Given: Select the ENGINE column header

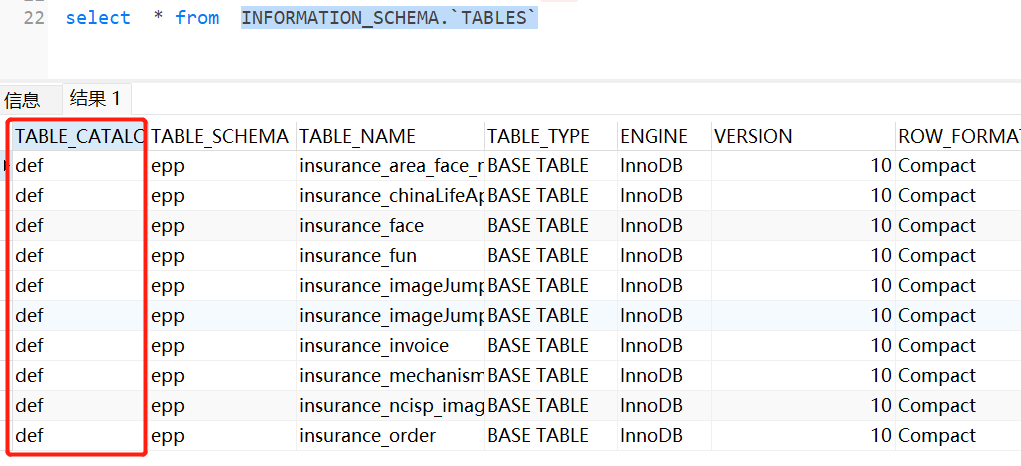Looking at the screenshot, I should pyautogui.click(x=654, y=136).
